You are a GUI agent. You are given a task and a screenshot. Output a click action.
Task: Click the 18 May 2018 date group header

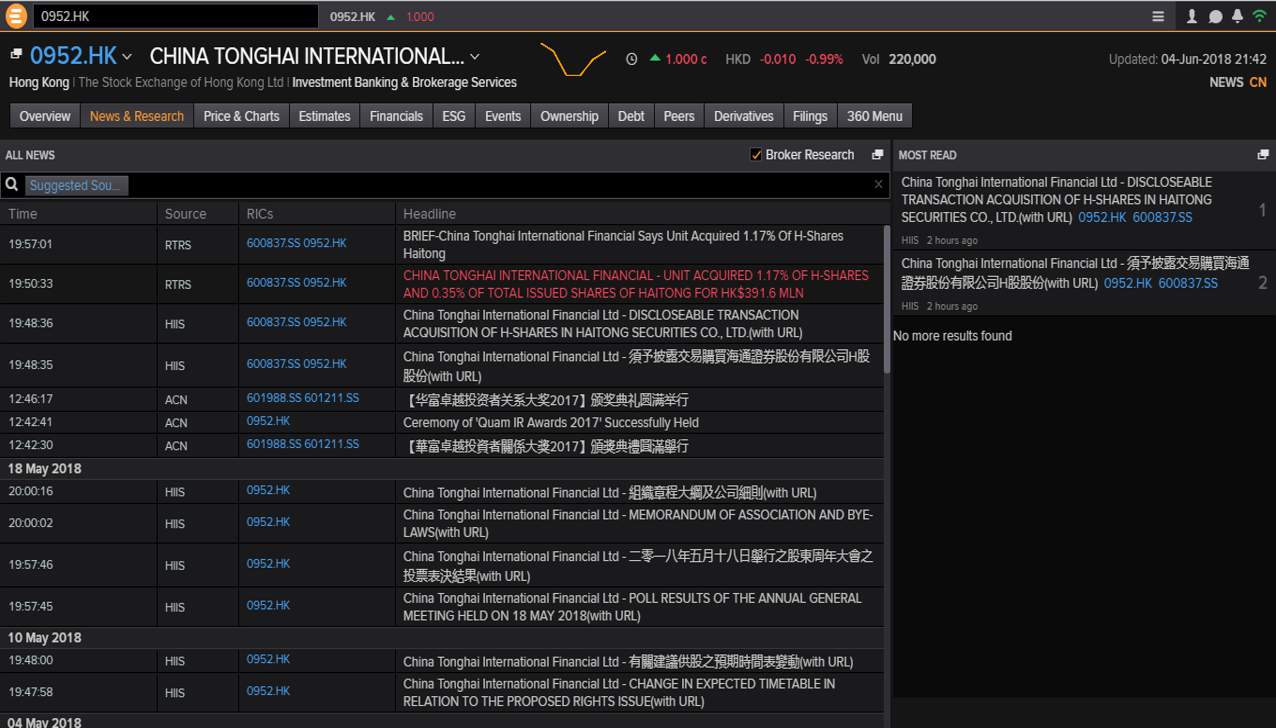tap(442, 468)
